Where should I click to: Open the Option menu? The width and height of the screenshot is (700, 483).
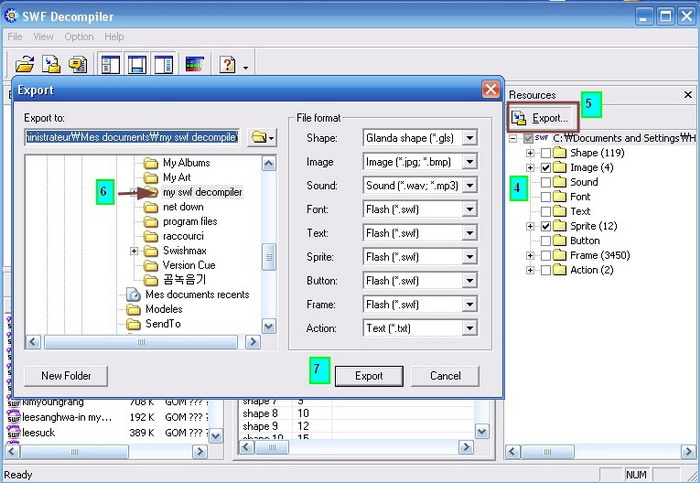coord(79,37)
